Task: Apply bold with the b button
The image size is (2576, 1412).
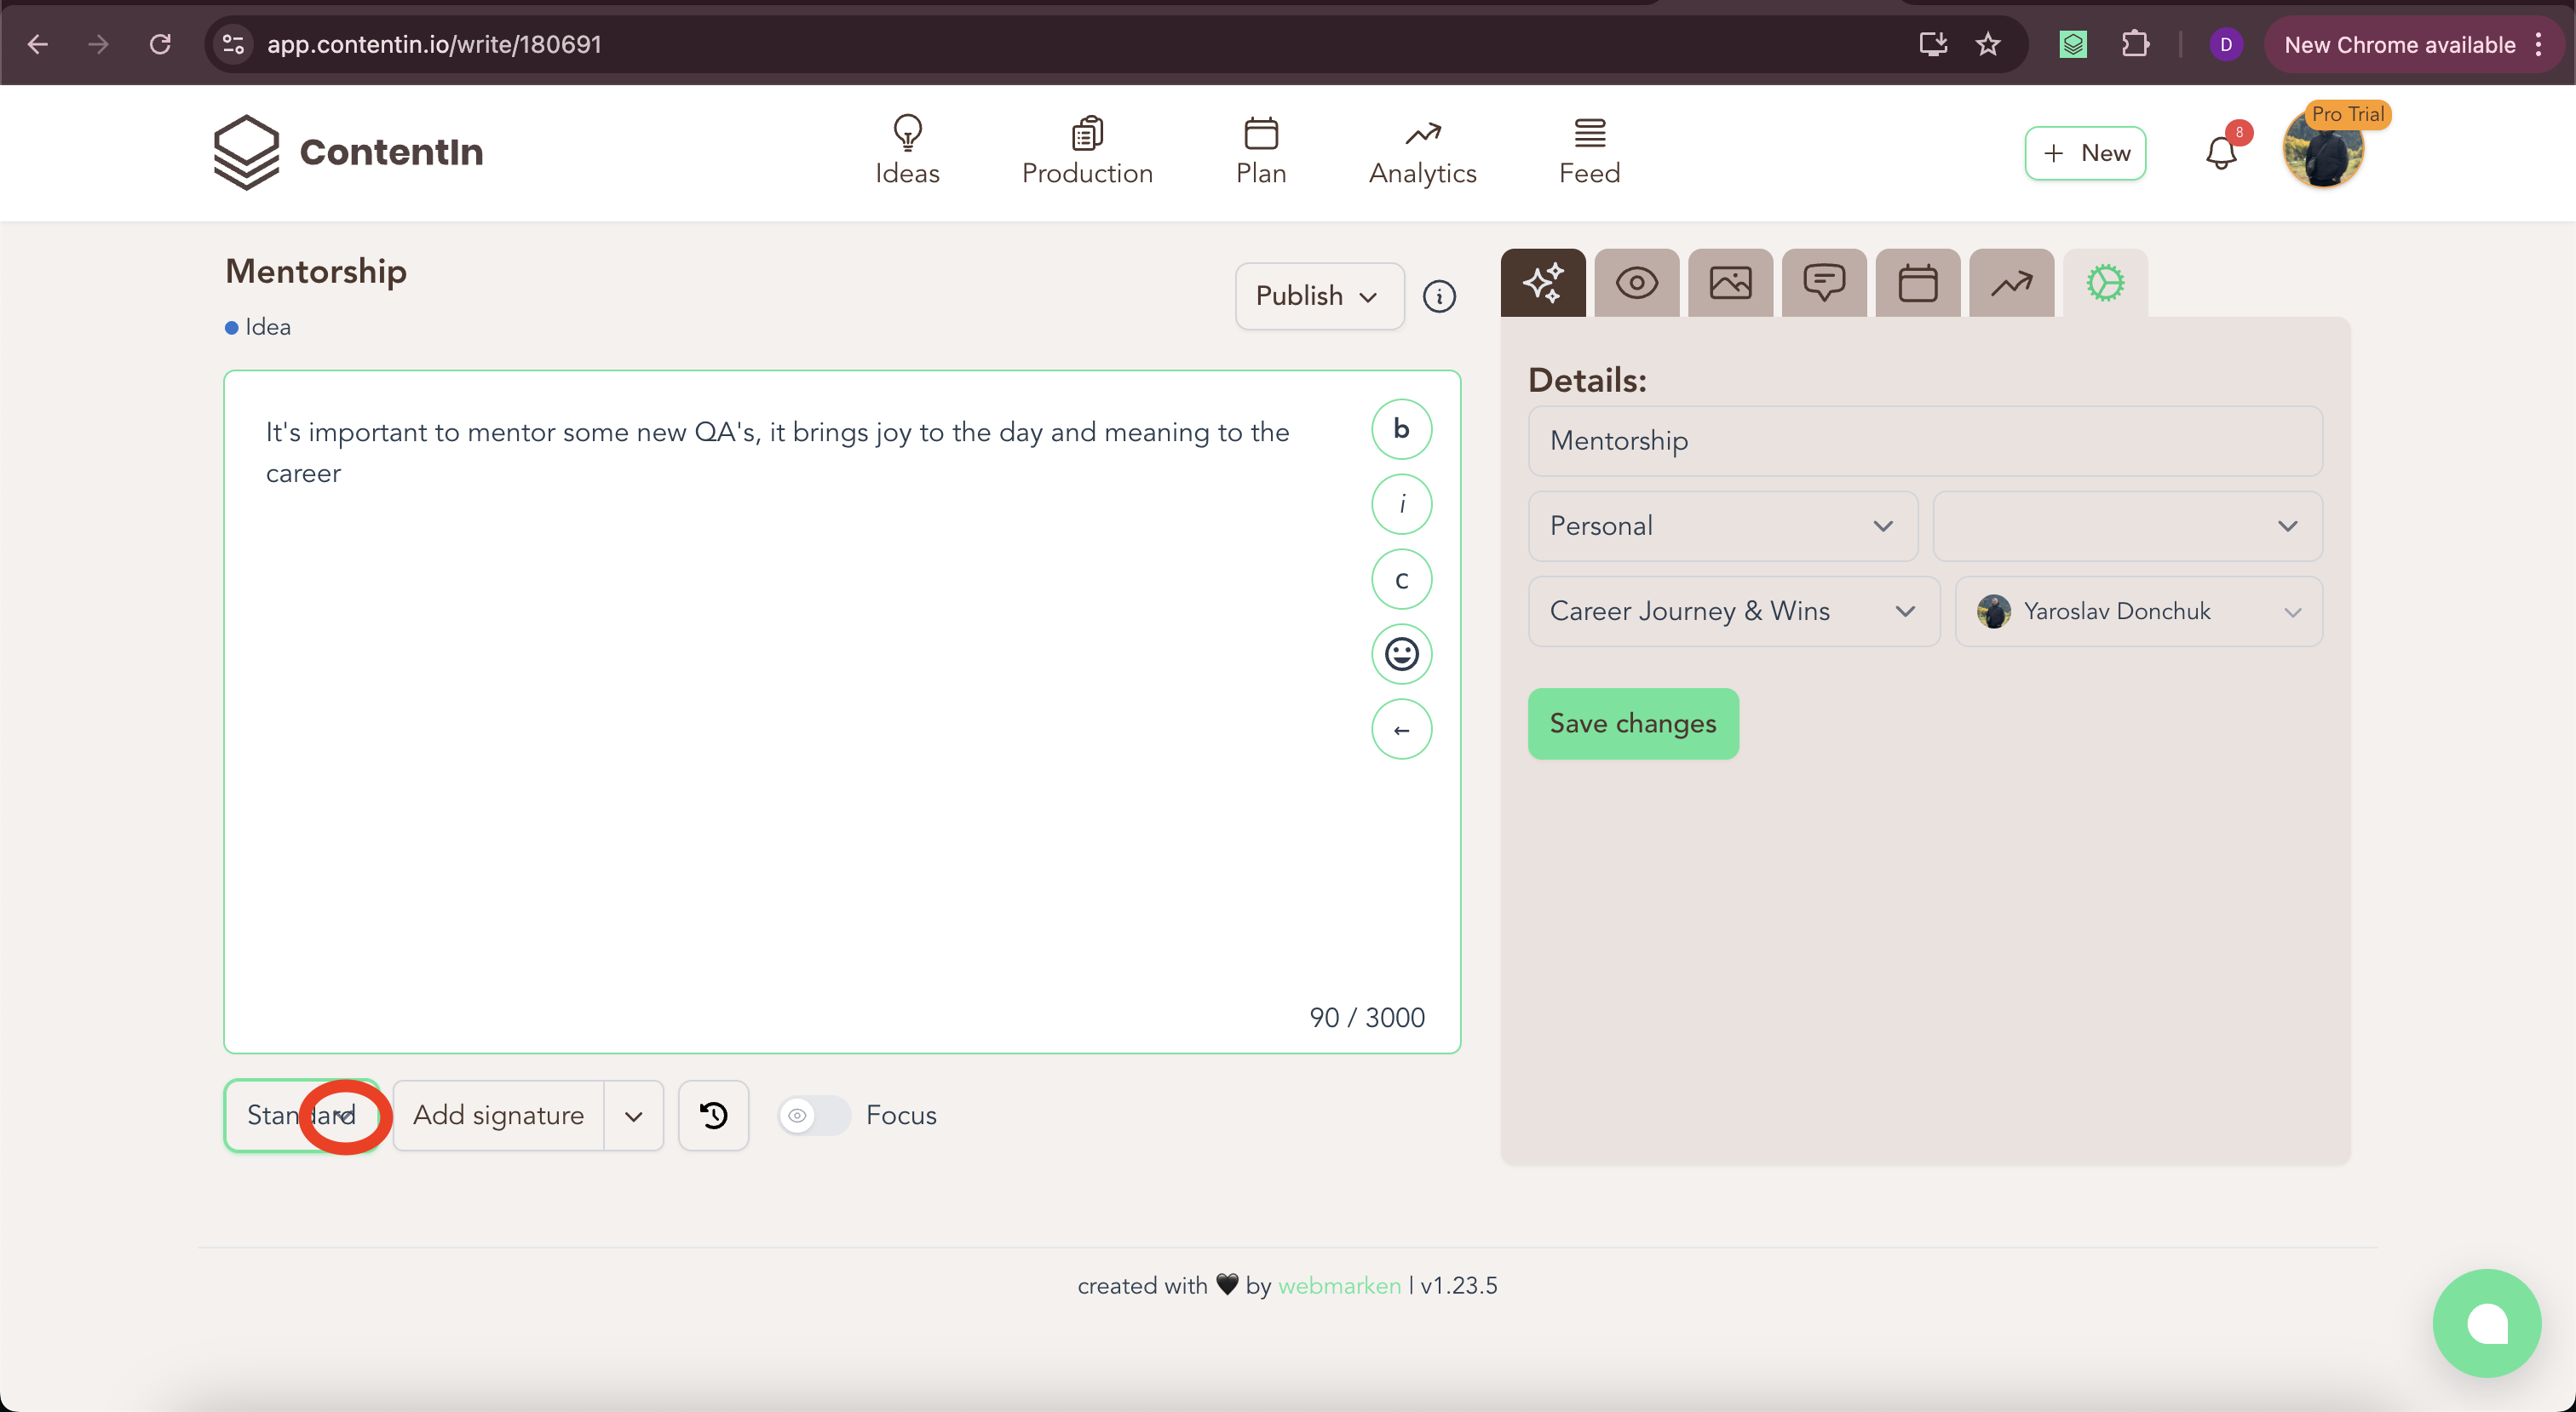Action: 1402,429
